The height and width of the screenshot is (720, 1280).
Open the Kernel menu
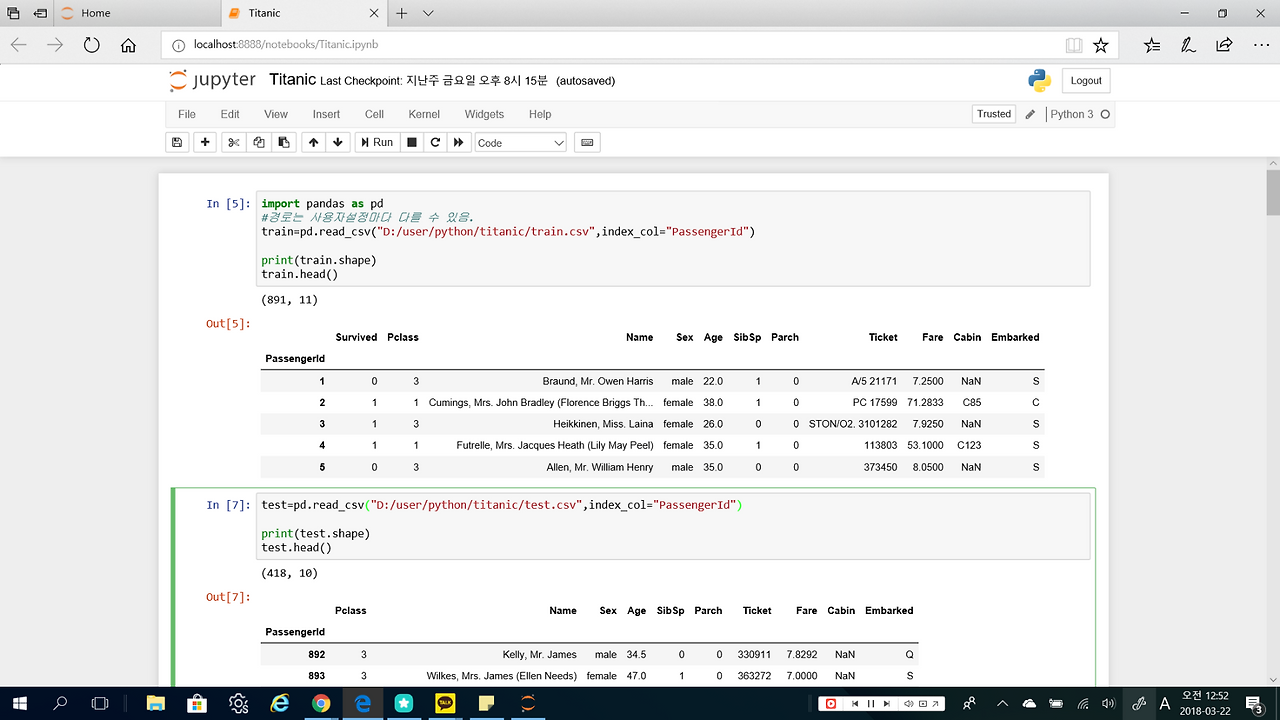(424, 114)
